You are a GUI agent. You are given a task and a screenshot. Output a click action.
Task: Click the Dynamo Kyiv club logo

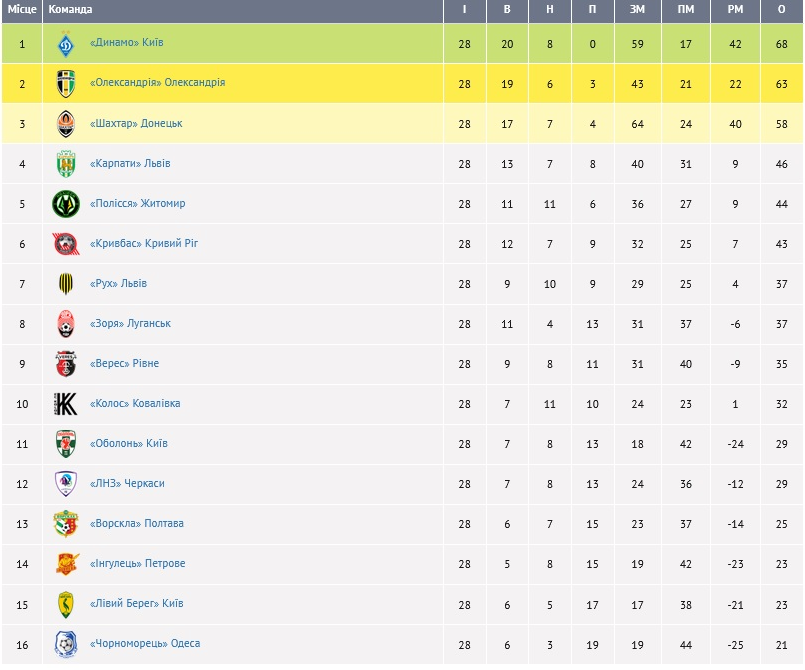coord(65,44)
